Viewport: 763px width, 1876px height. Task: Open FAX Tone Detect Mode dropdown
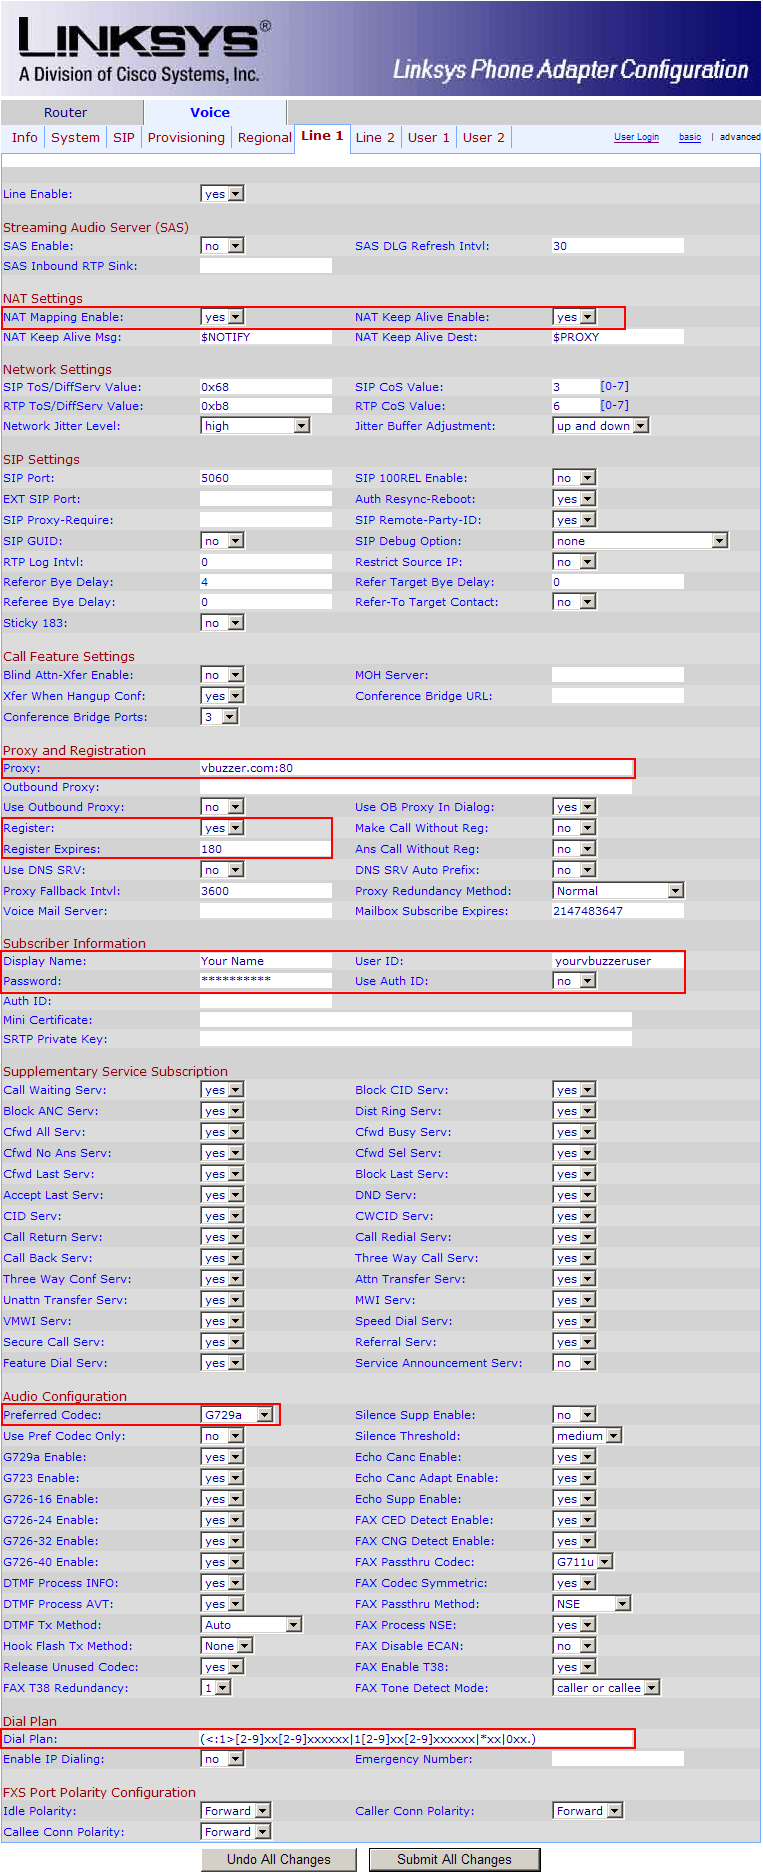607,1688
